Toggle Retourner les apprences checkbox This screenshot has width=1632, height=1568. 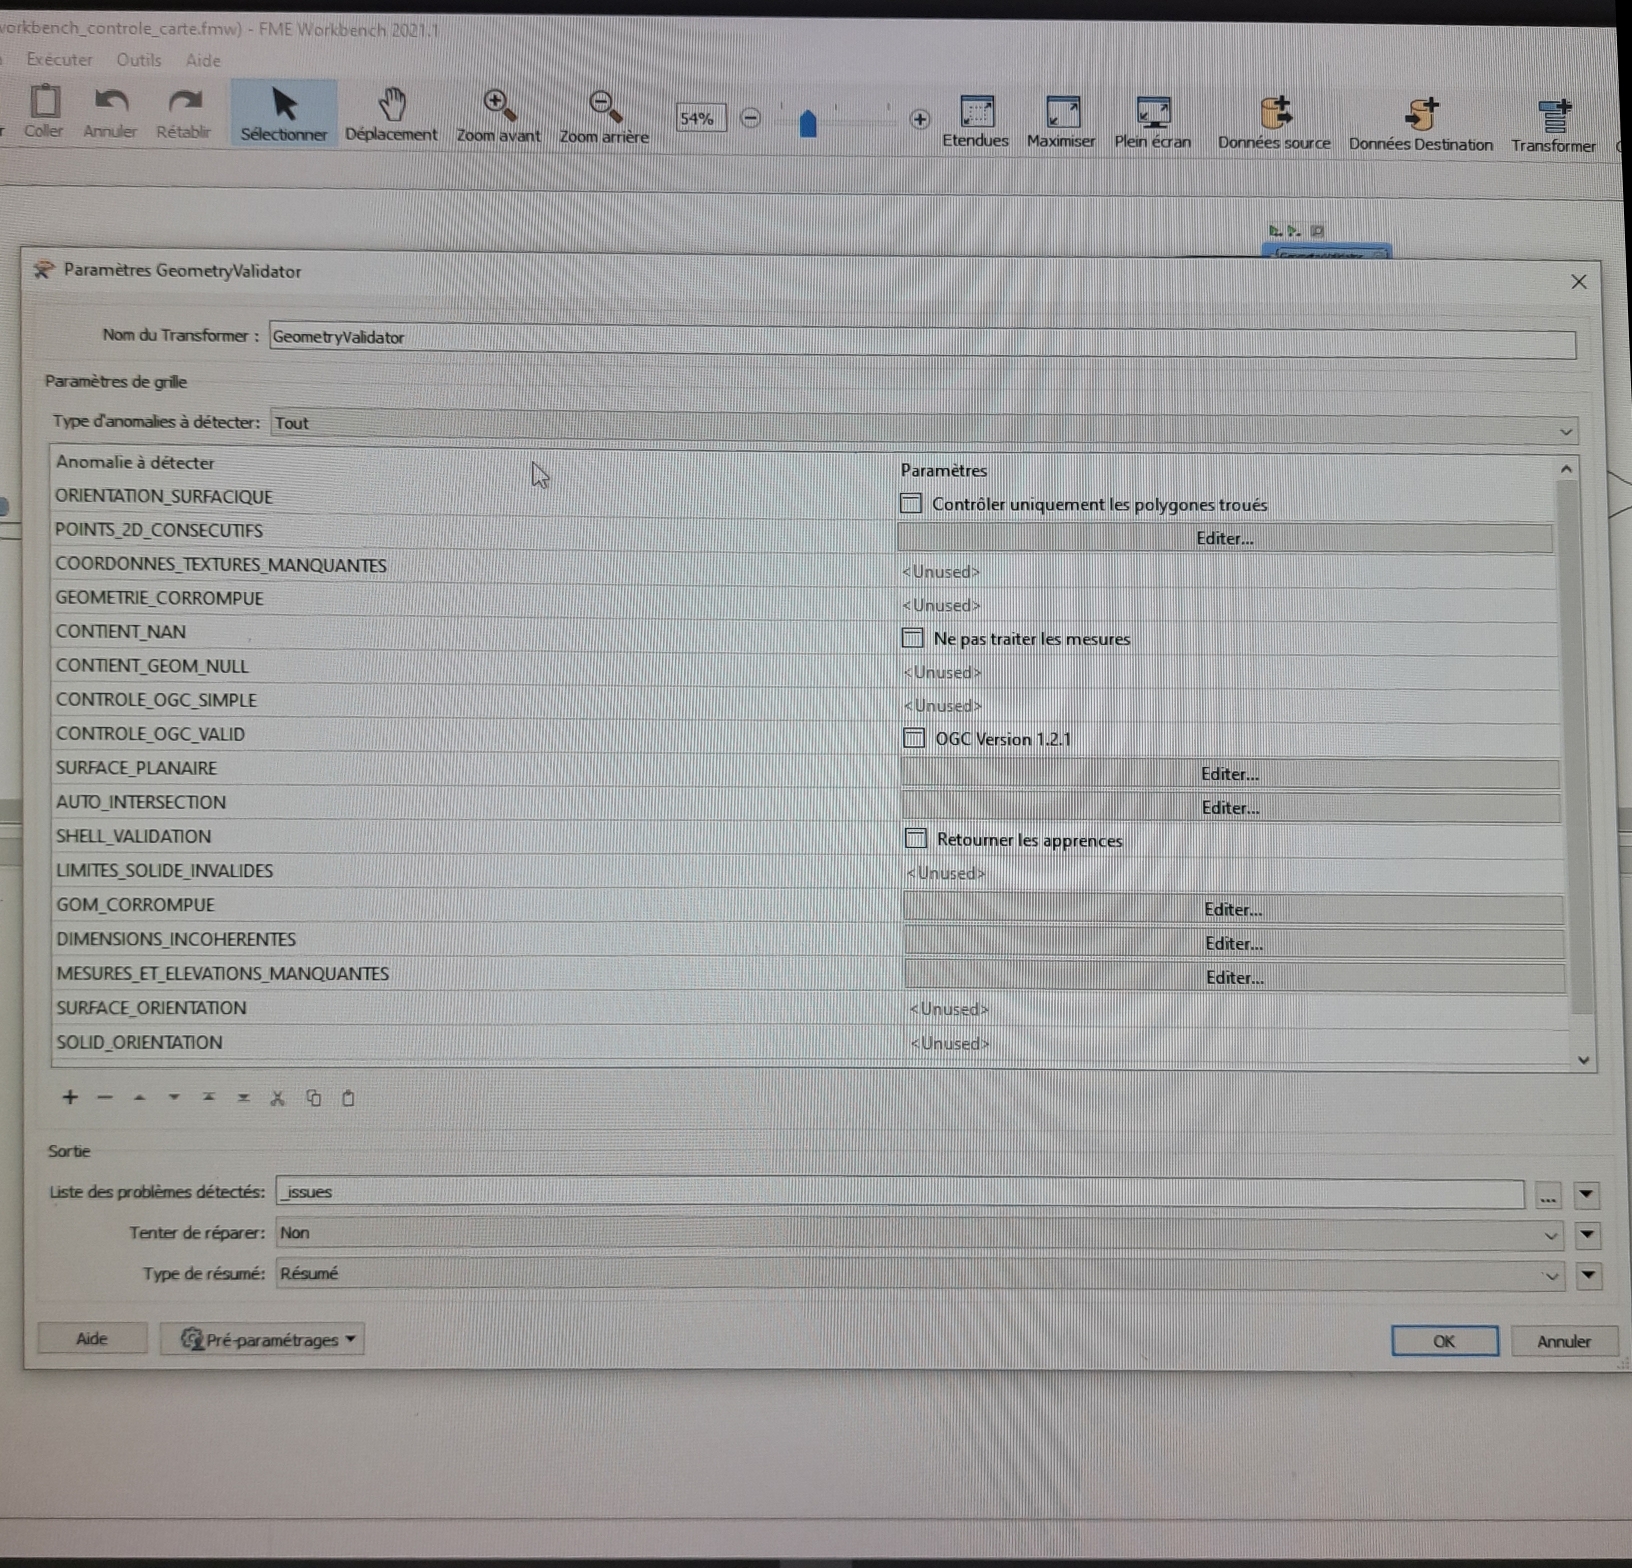pos(916,838)
